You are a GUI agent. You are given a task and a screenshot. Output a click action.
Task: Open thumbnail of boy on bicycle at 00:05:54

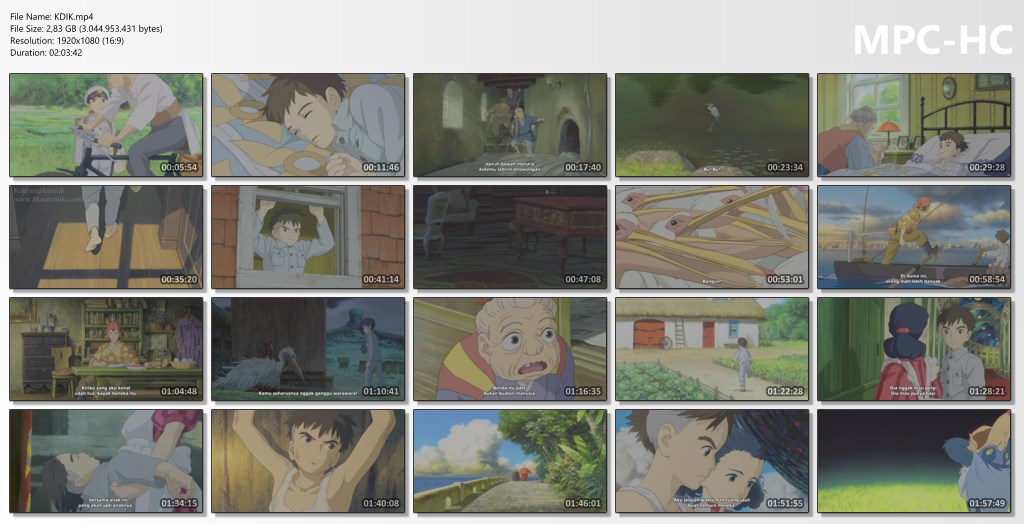click(x=106, y=125)
